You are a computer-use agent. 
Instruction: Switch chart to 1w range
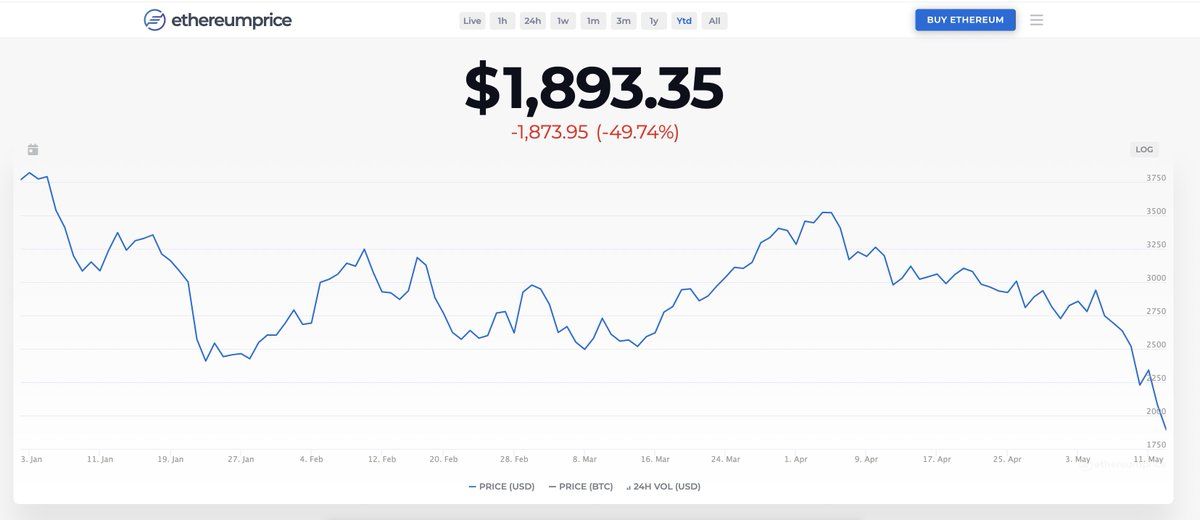click(x=563, y=21)
